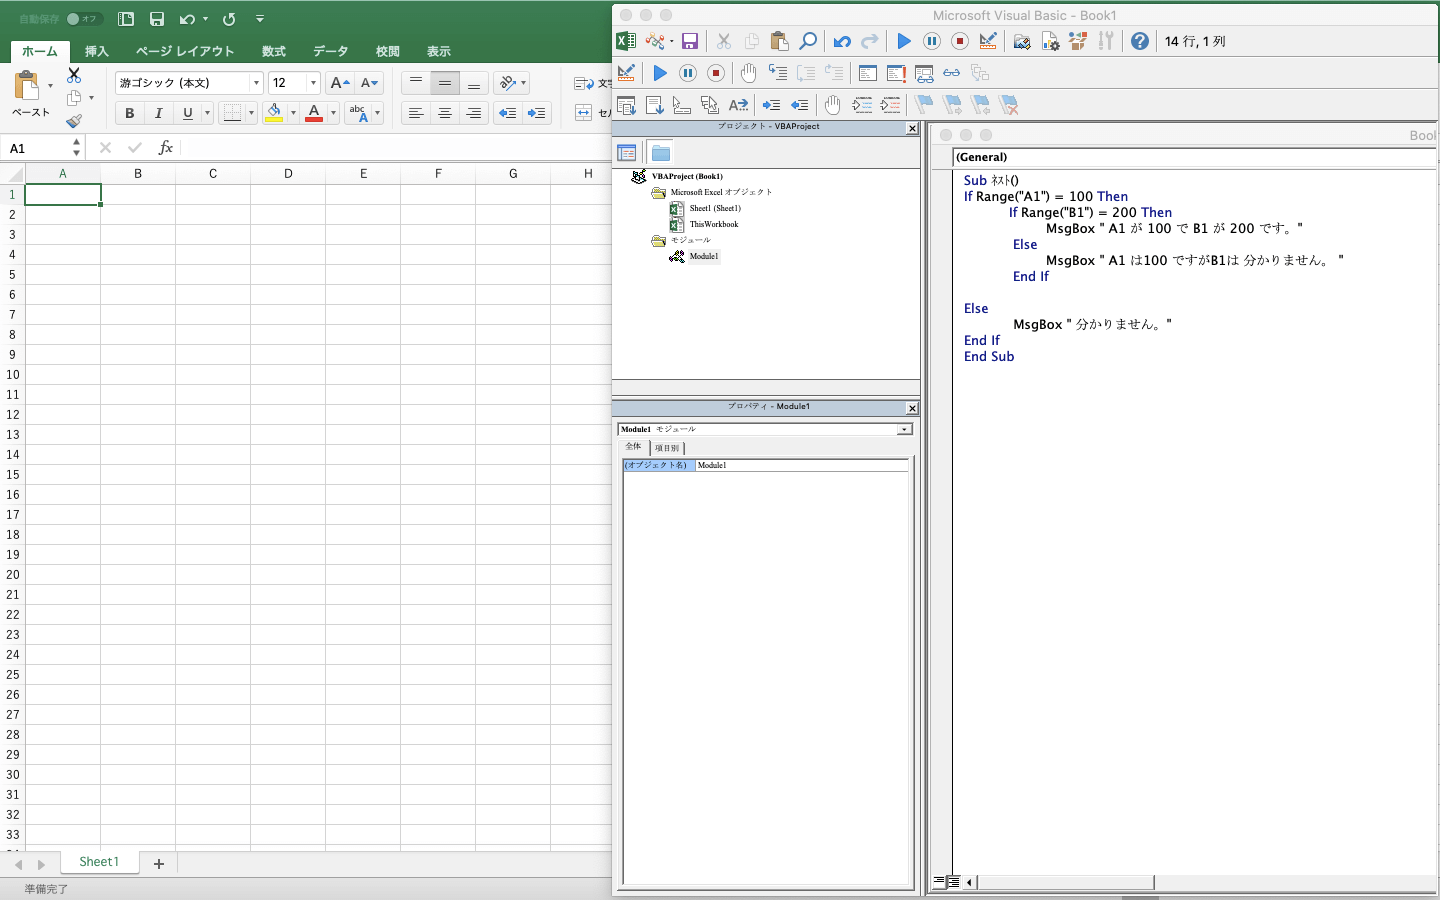Indent selected code in edit toolbar

pos(771,105)
